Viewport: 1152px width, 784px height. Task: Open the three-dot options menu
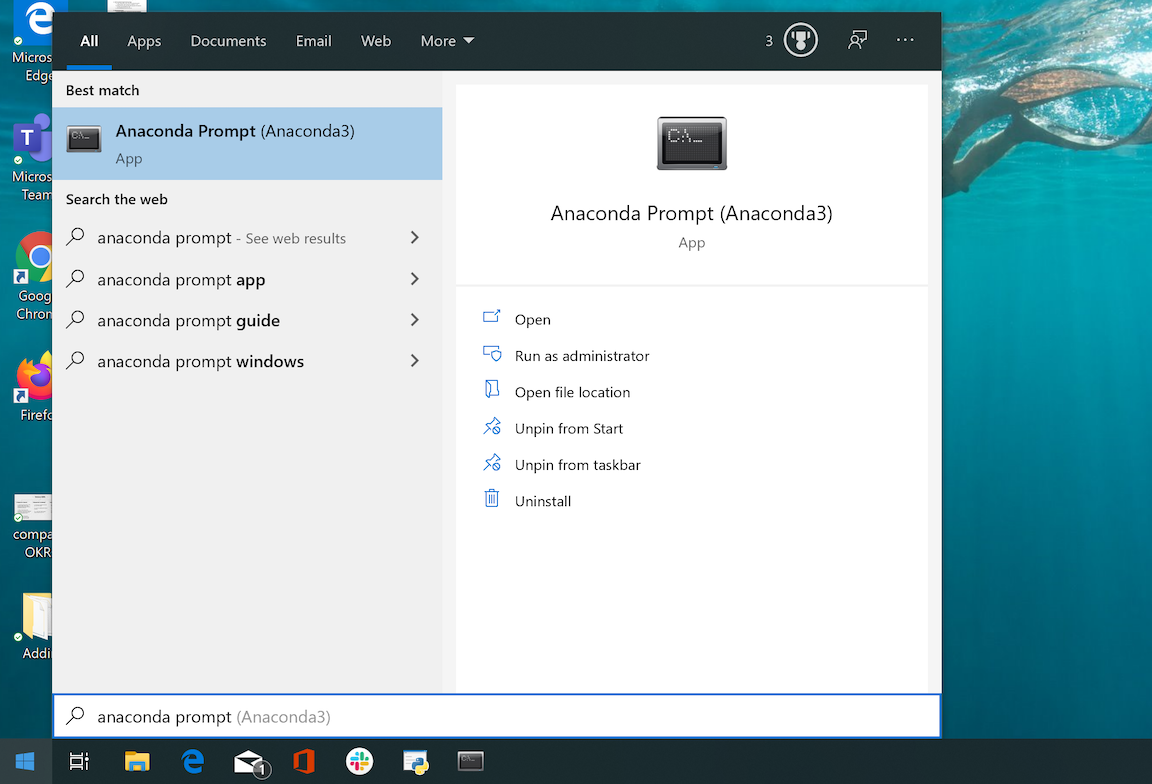(905, 40)
